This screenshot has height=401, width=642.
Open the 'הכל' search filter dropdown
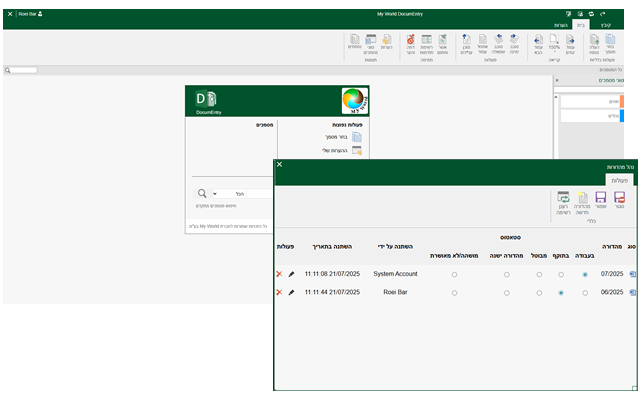pyautogui.click(x=228, y=194)
